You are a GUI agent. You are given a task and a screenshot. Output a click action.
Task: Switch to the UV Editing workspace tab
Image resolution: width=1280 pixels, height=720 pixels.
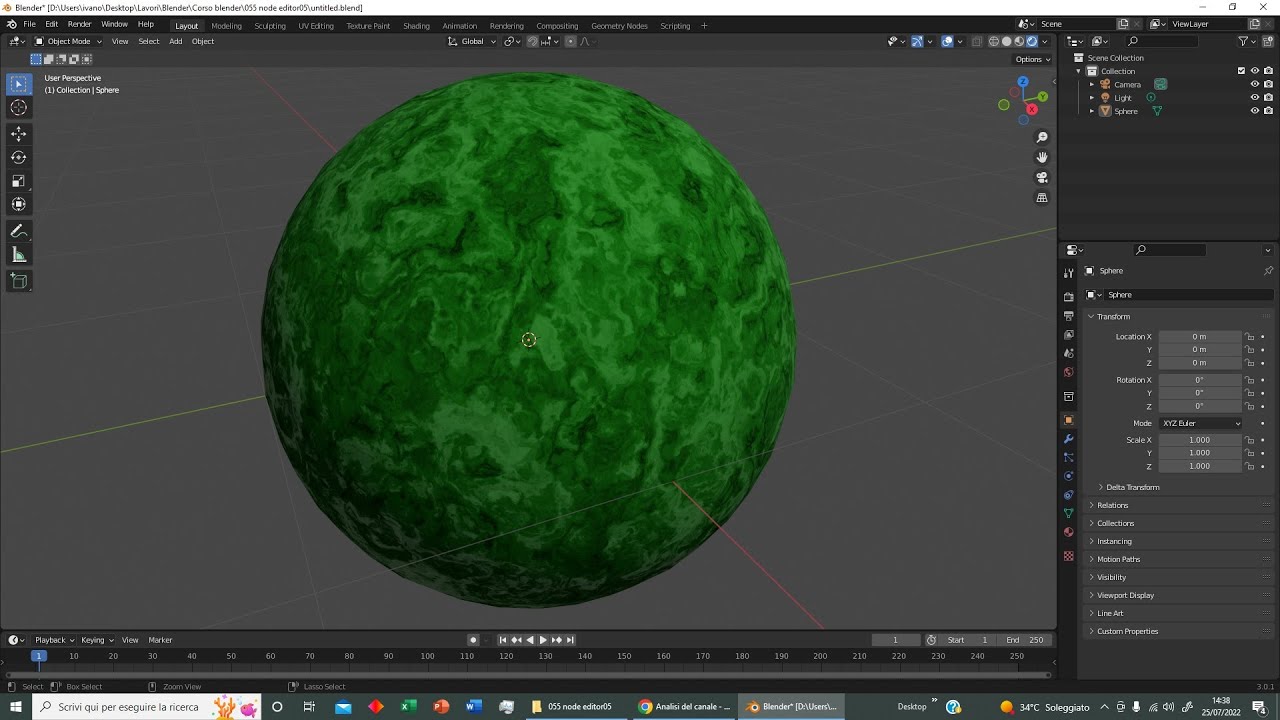click(316, 25)
